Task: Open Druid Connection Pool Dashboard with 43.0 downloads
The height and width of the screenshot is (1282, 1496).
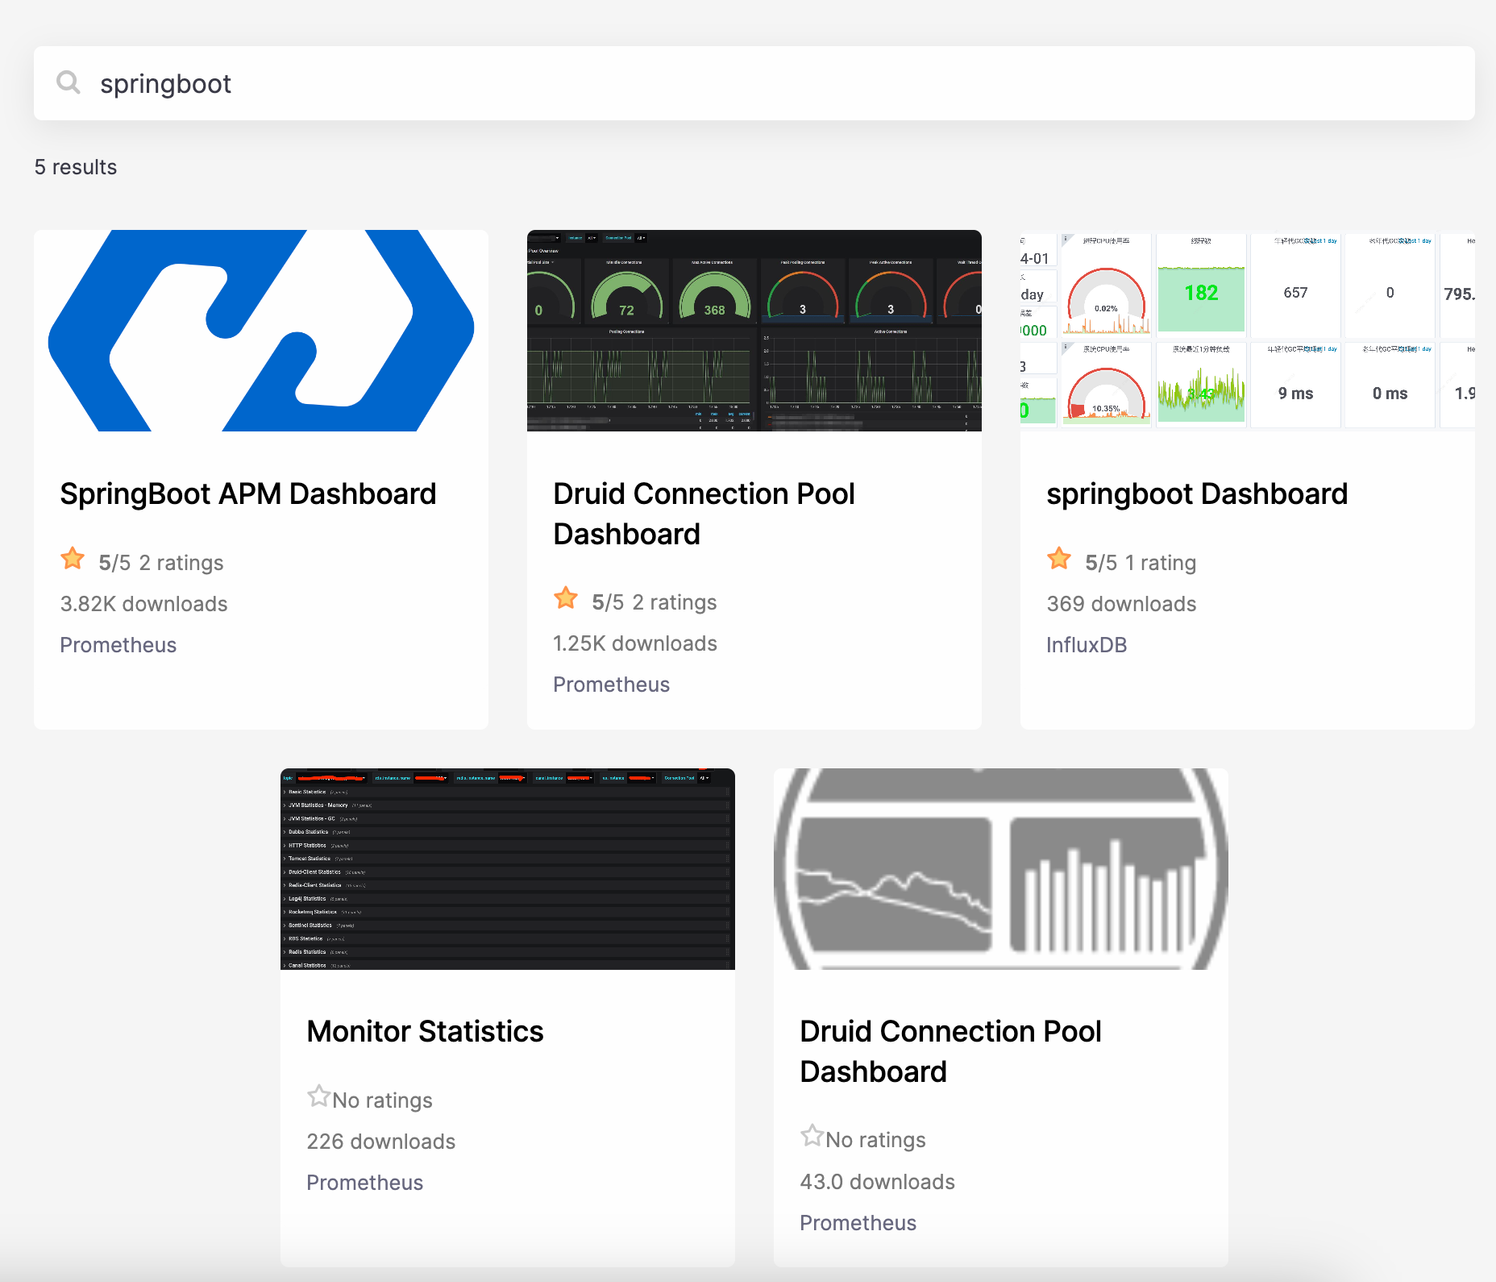Action: click(951, 1052)
